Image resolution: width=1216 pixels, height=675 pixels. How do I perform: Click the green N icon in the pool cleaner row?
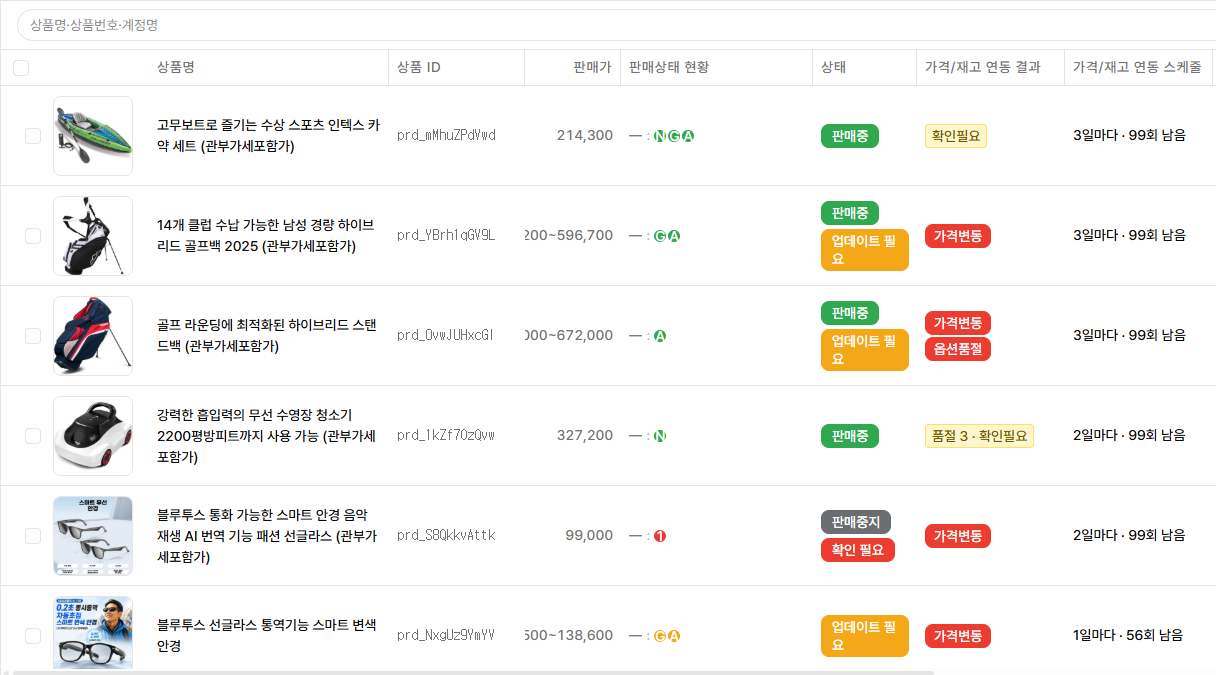point(660,436)
